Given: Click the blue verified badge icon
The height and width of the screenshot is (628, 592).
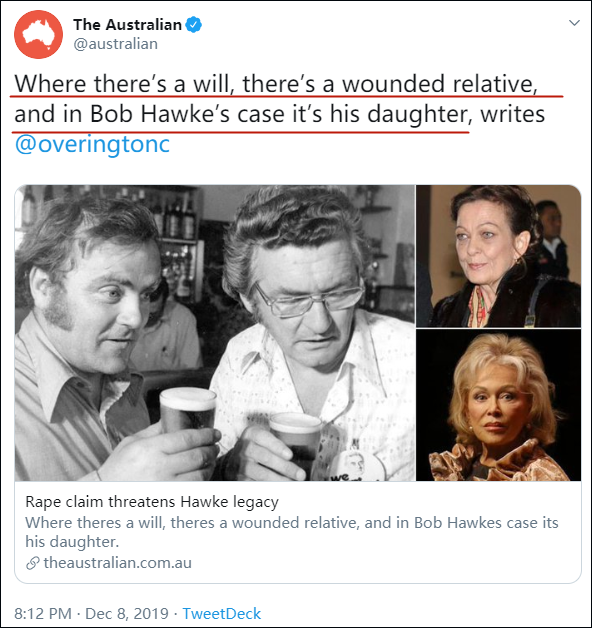Looking at the screenshot, I should click(195, 25).
